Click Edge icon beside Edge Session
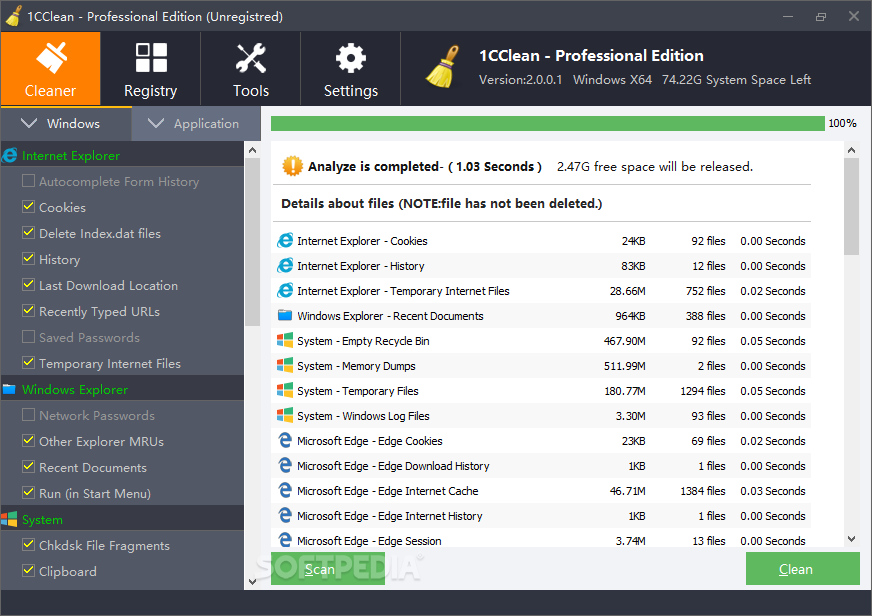Screen dimensions: 872x616 tap(285, 540)
